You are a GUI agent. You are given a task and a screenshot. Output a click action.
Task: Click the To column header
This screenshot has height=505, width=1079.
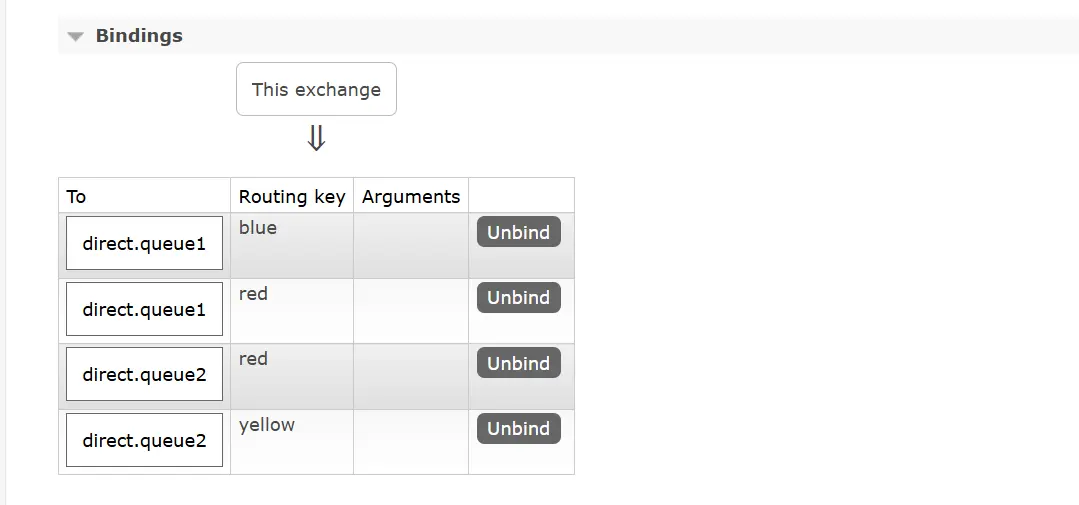tap(77, 196)
